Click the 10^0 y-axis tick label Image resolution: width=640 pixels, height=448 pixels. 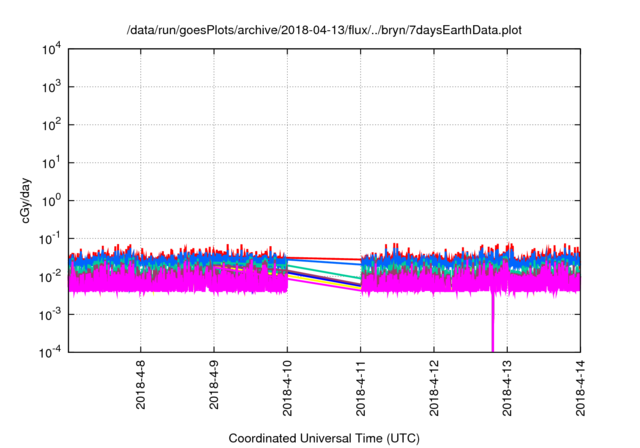tap(51, 201)
